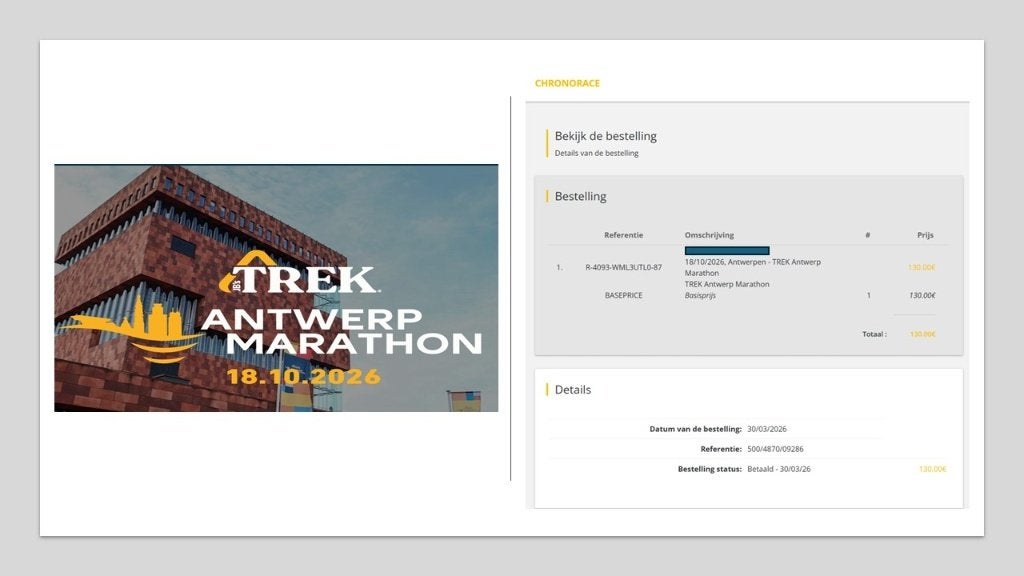Click the redacted blue name bar

pyautogui.click(x=727, y=250)
